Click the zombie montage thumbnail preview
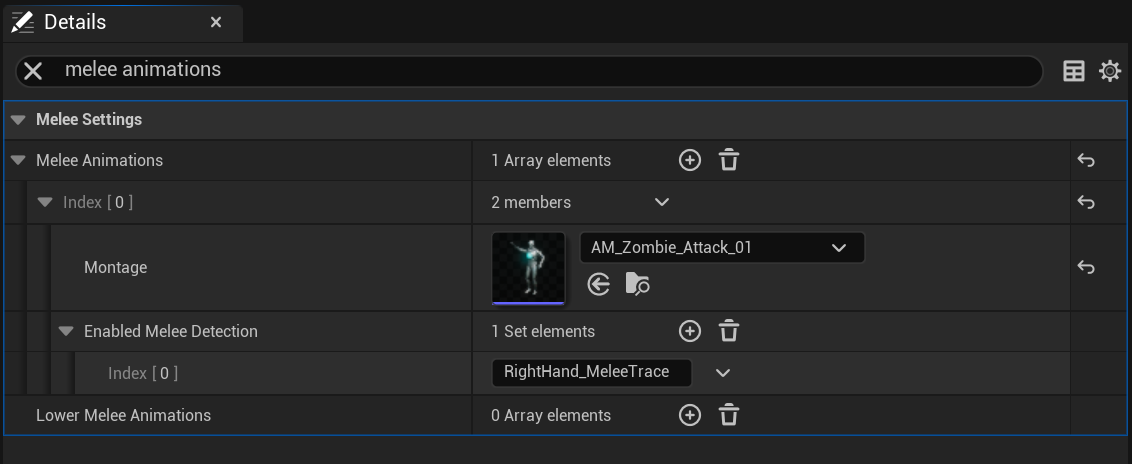 tap(529, 267)
